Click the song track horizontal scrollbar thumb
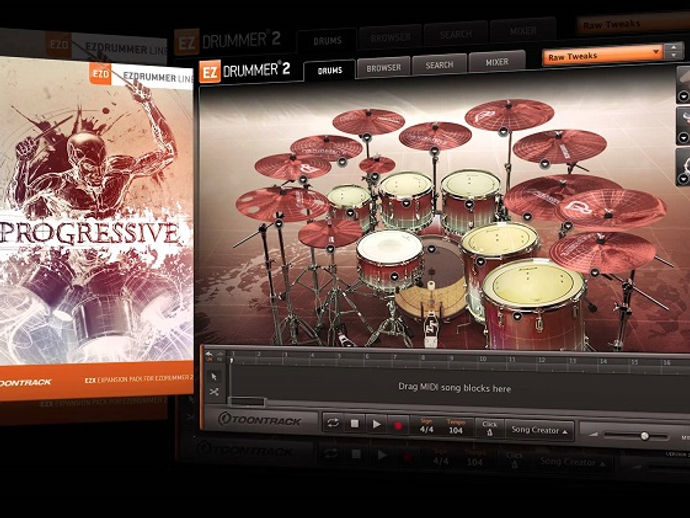 (x=247, y=401)
